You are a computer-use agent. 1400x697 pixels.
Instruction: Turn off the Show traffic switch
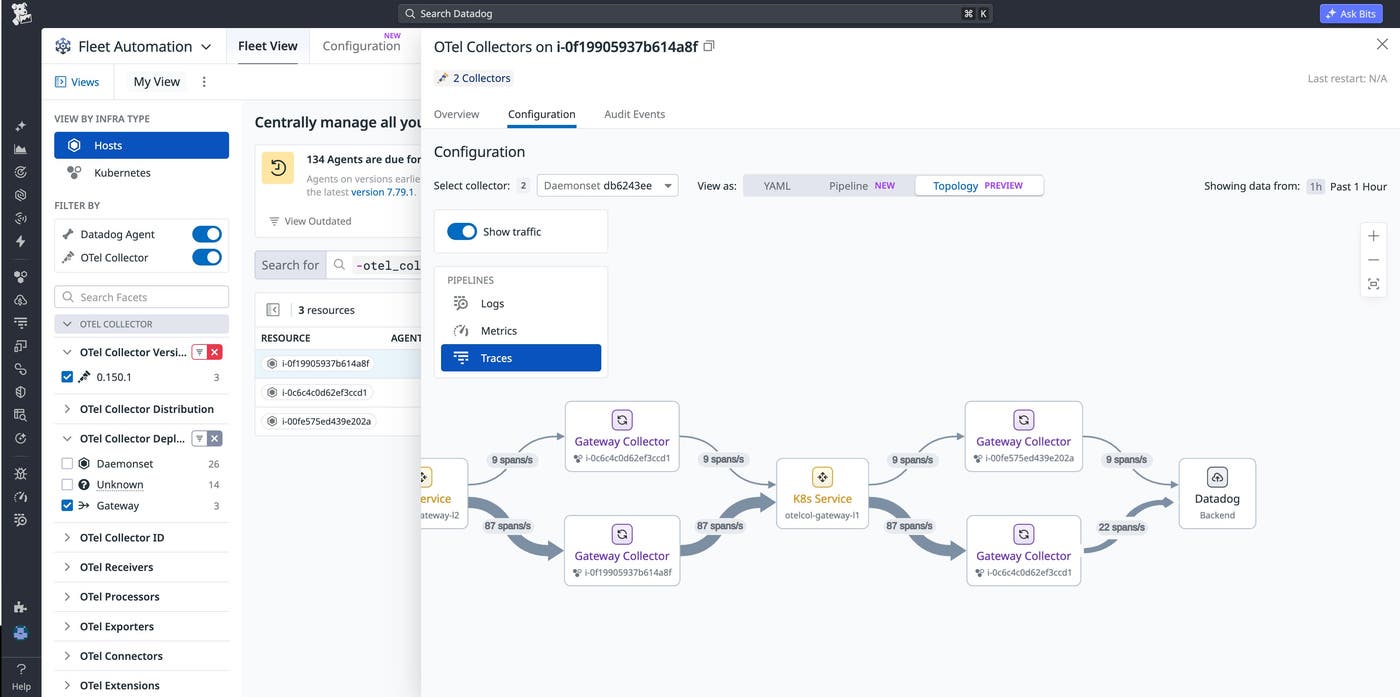tap(462, 231)
